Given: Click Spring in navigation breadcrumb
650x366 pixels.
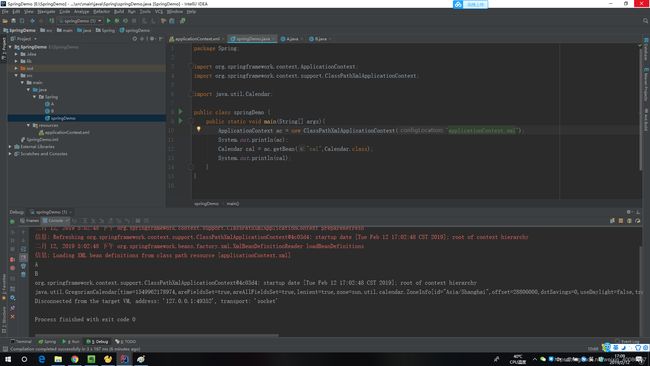Looking at the screenshot, I should coord(105,30).
